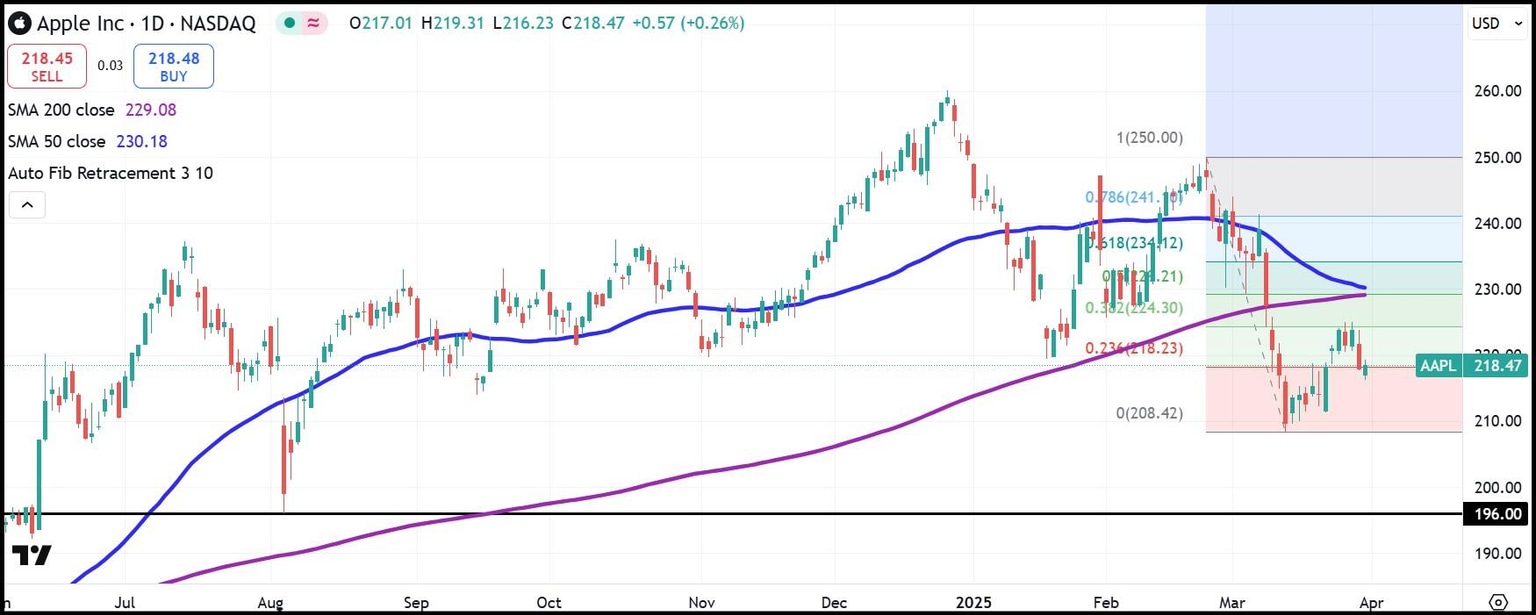Image resolution: width=1536 pixels, height=615 pixels.
Task: Open chart settings hexagon icon
Action: (1497, 601)
